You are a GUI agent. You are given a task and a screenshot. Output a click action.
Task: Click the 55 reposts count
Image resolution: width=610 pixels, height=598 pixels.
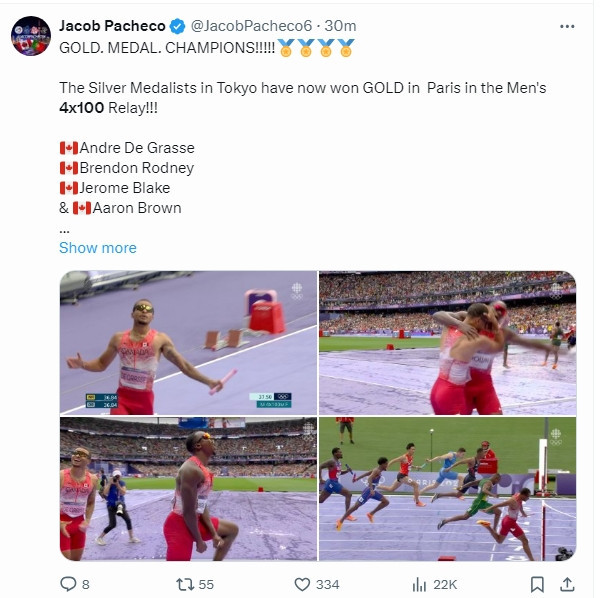pyautogui.click(x=206, y=584)
